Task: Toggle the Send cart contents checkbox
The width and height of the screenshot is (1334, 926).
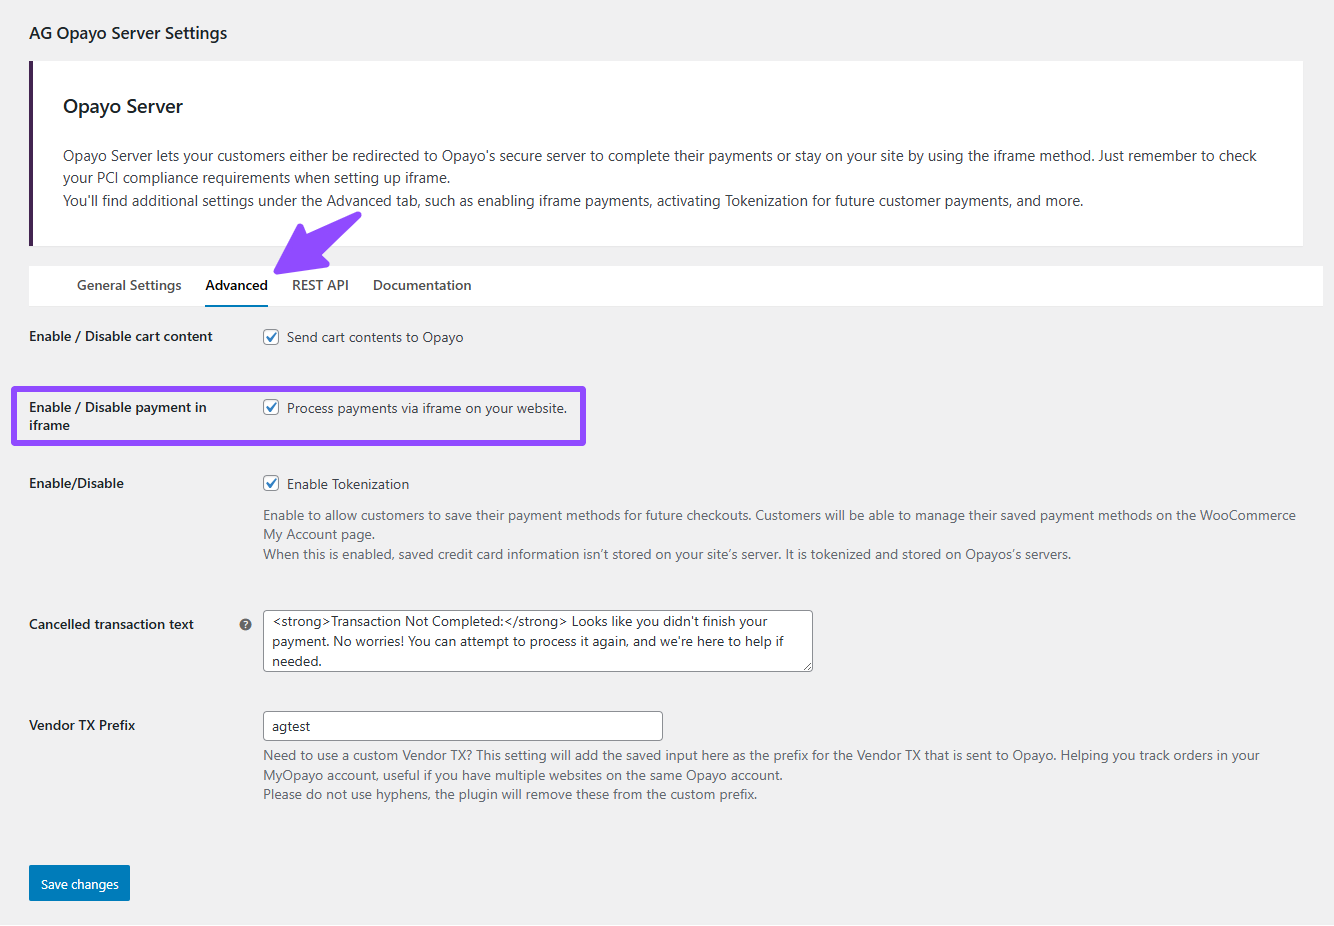Action: coord(271,337)
